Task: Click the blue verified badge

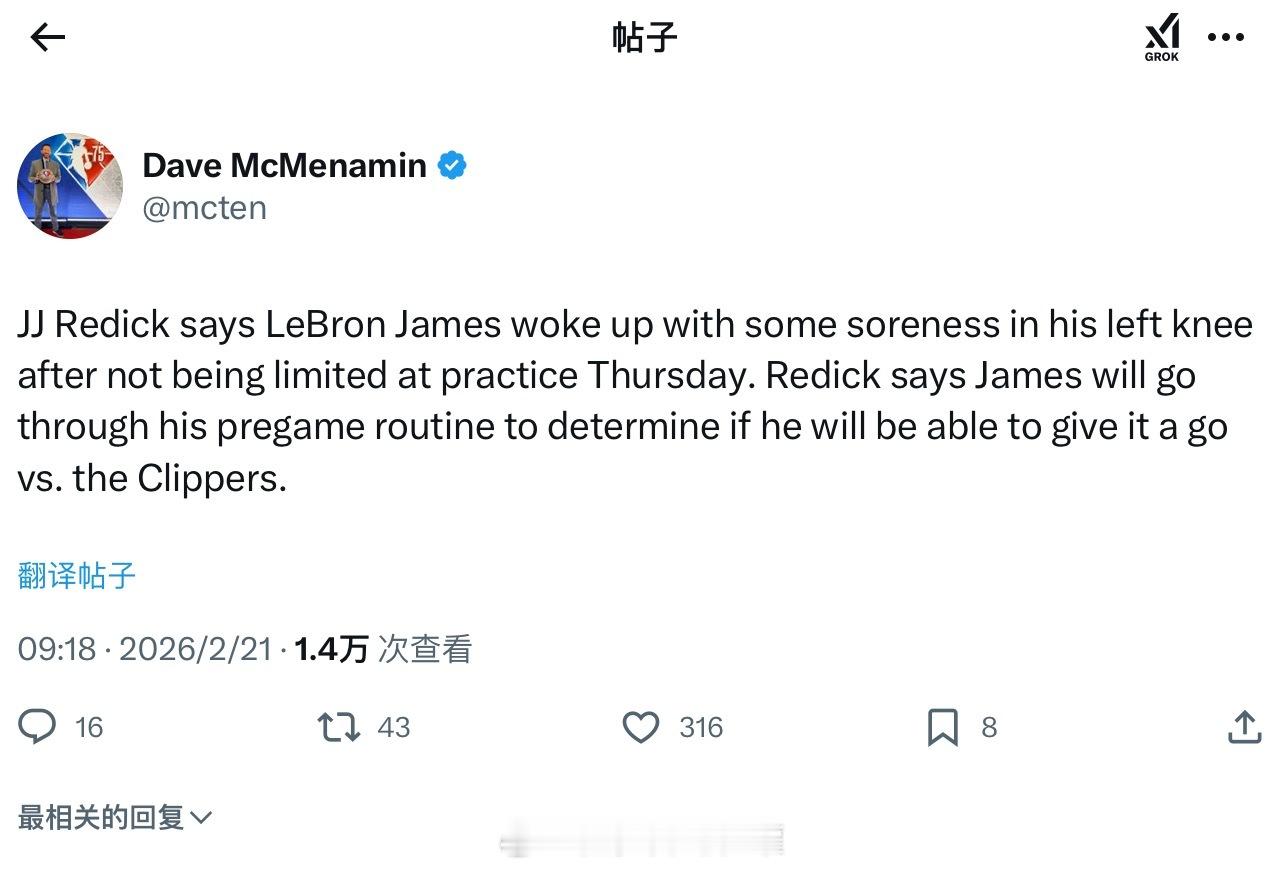Action: tap(452, 165)
